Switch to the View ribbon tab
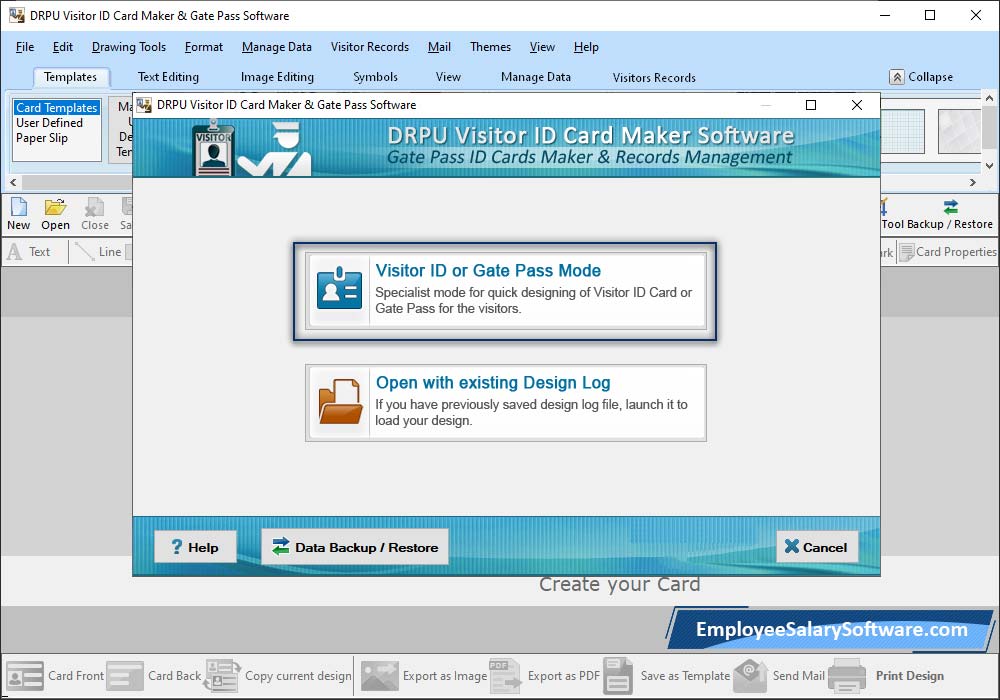This screenshot has width=1000, height=700. coord(448,77)
